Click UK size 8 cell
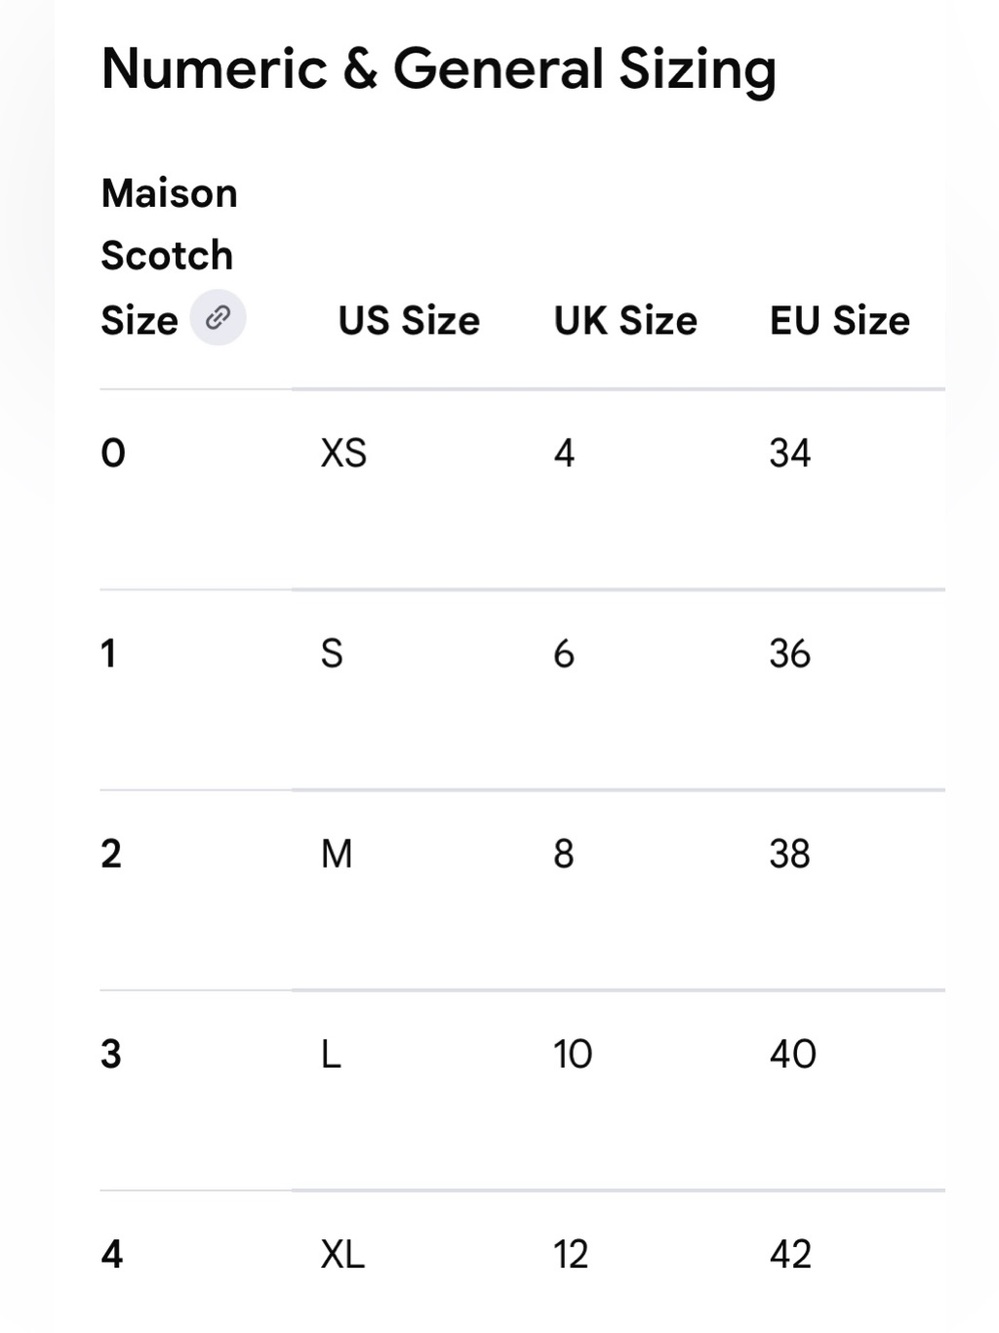999x1333 pixels. [x=564, y=854]
